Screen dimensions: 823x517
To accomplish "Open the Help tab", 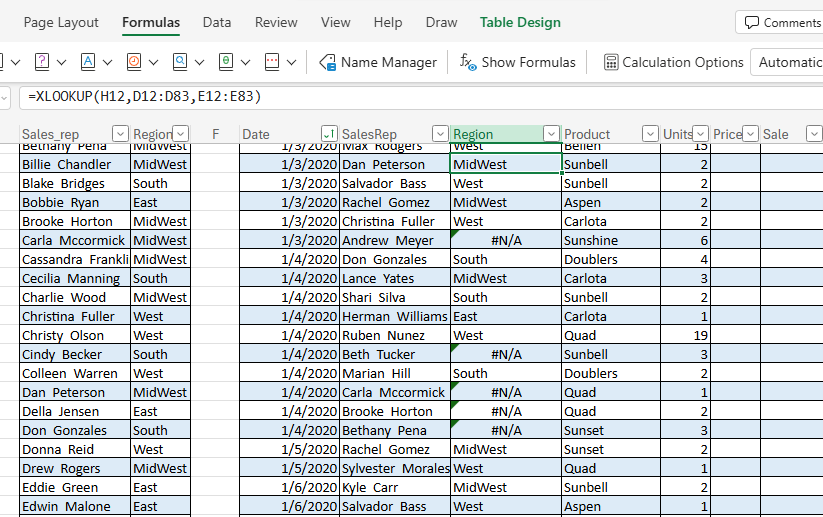I will tap(388, 23).
